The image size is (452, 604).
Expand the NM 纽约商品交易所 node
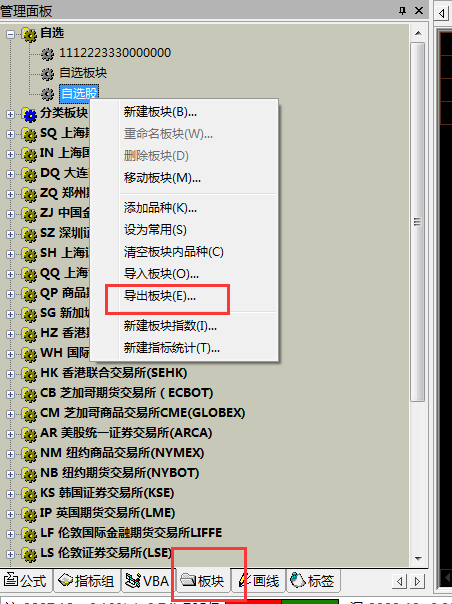[x=10, y=454]
